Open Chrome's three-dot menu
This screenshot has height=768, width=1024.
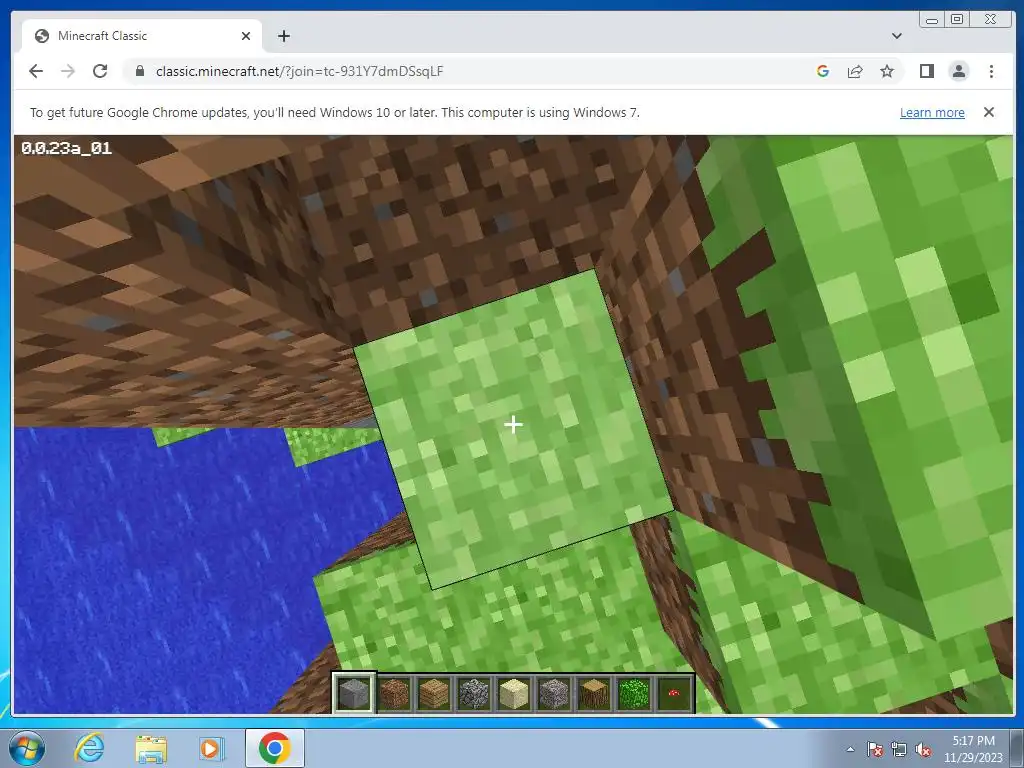(x=991, y=71)
